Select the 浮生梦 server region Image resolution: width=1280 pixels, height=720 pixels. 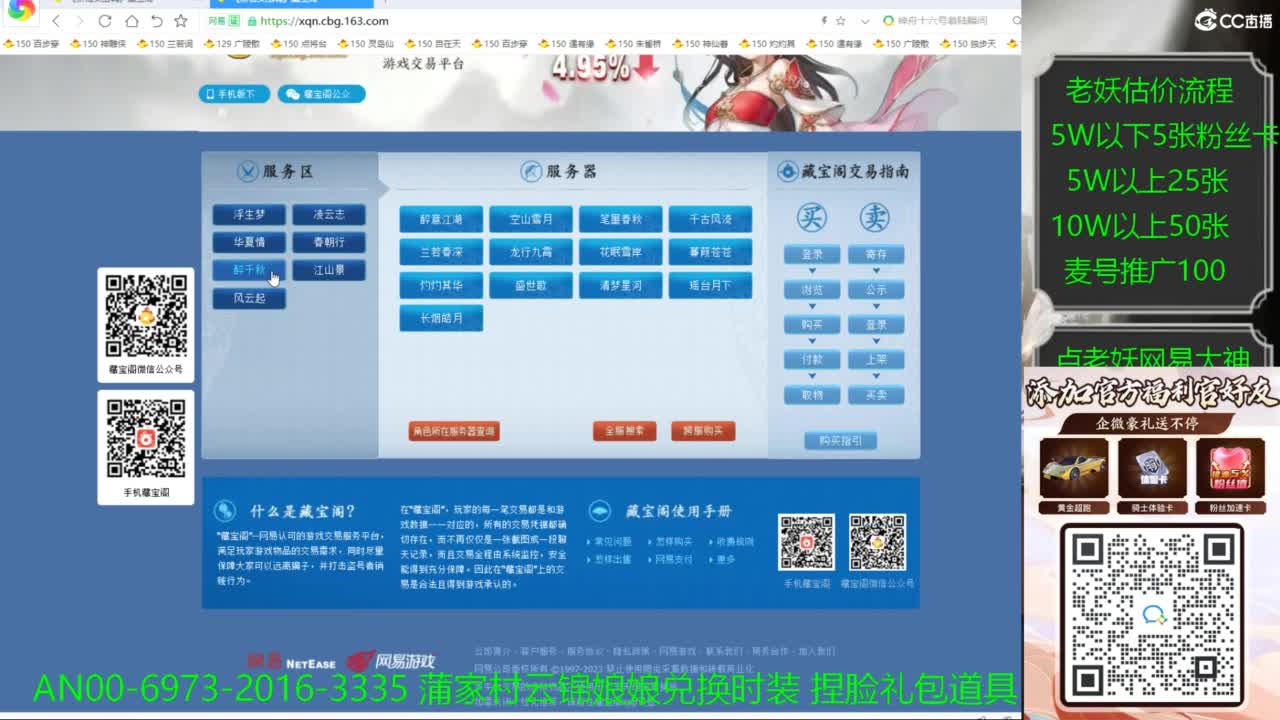tap(249, 215)
